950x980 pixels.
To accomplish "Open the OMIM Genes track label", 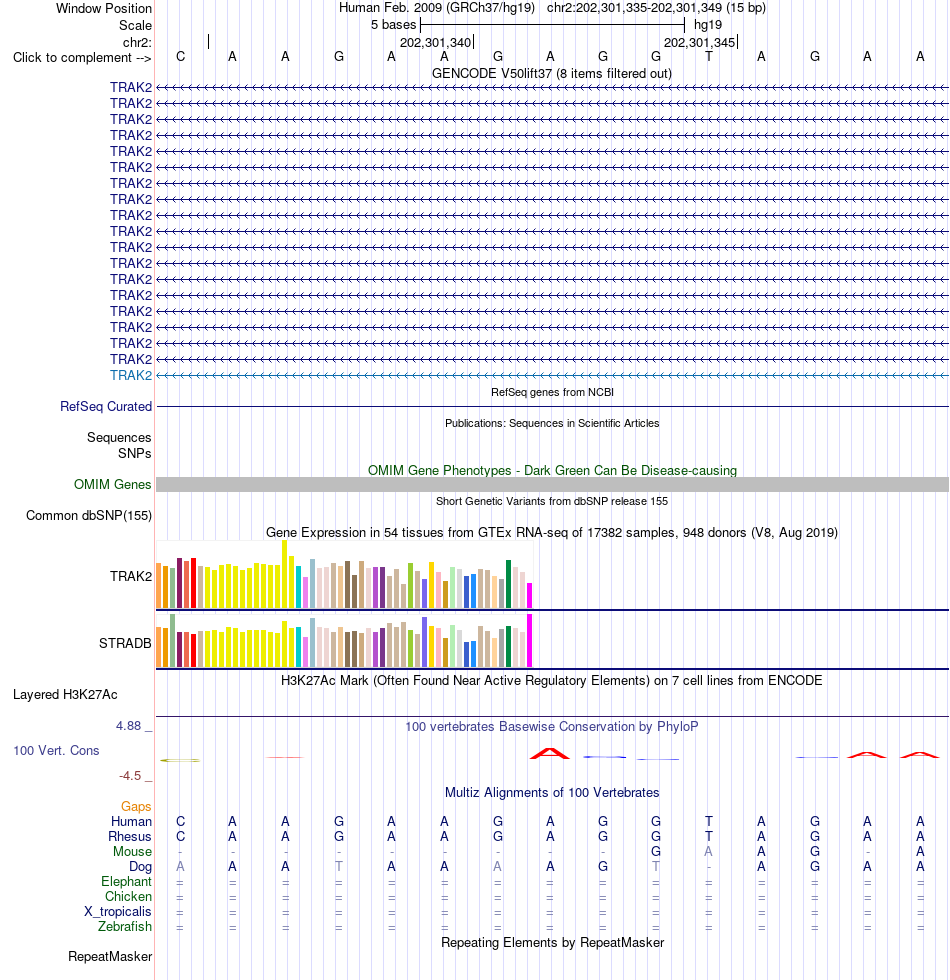I will tap(112, 484).
